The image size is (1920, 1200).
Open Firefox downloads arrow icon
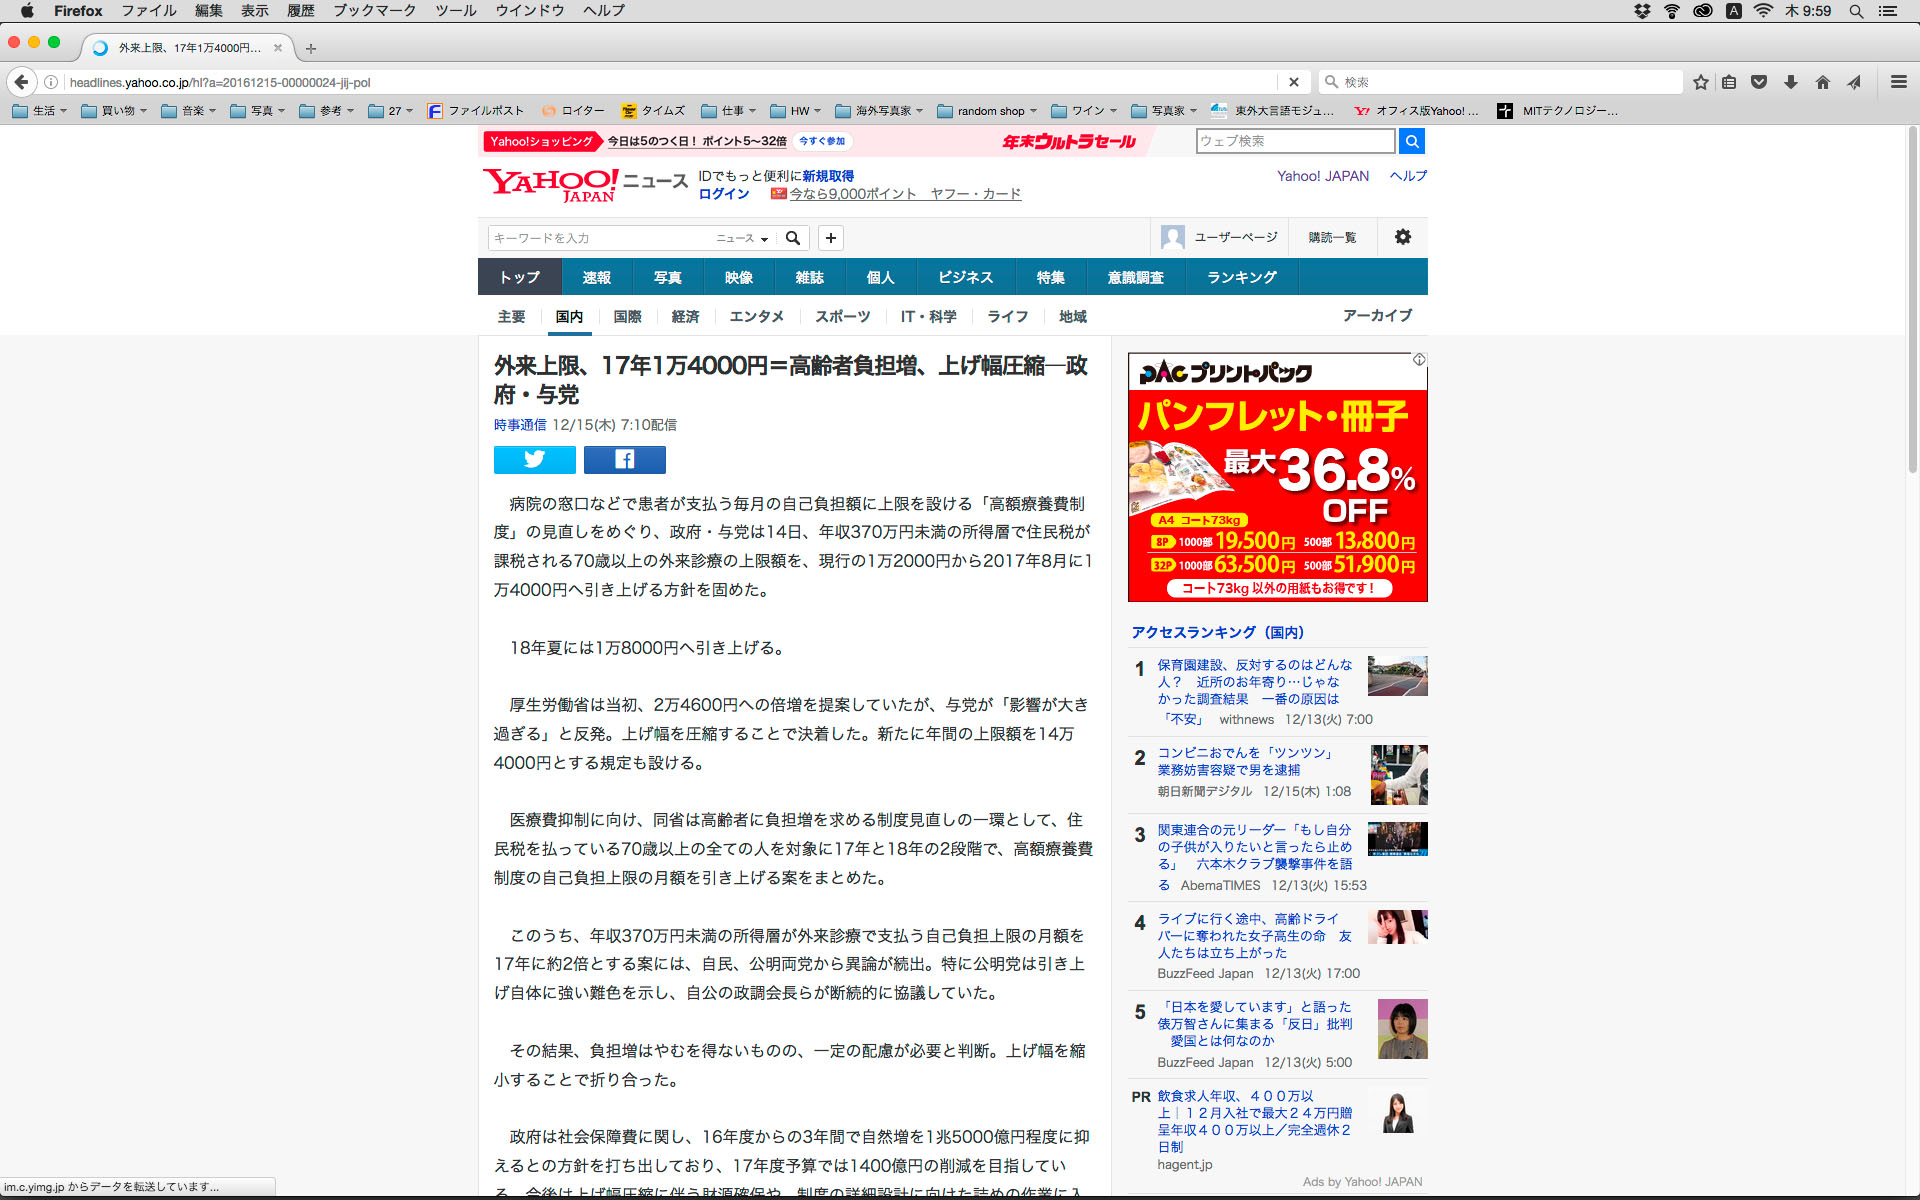[1790, 82]
